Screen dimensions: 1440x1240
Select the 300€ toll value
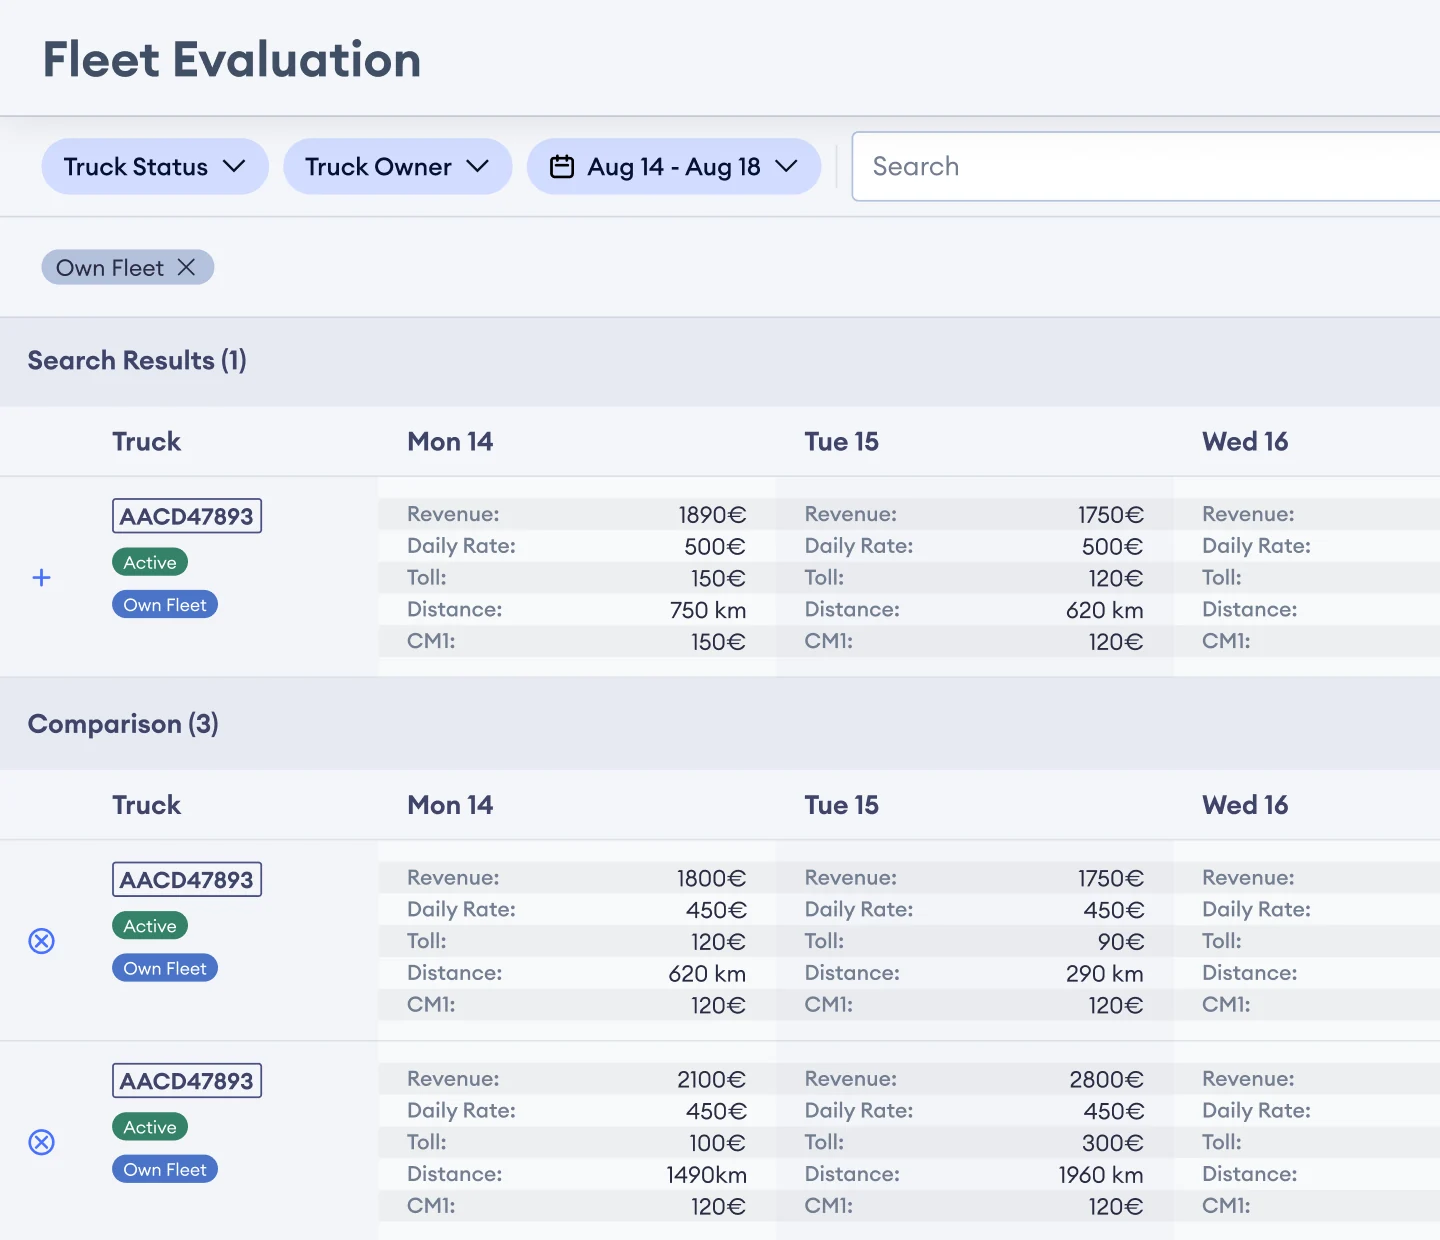[1113, 1143]
